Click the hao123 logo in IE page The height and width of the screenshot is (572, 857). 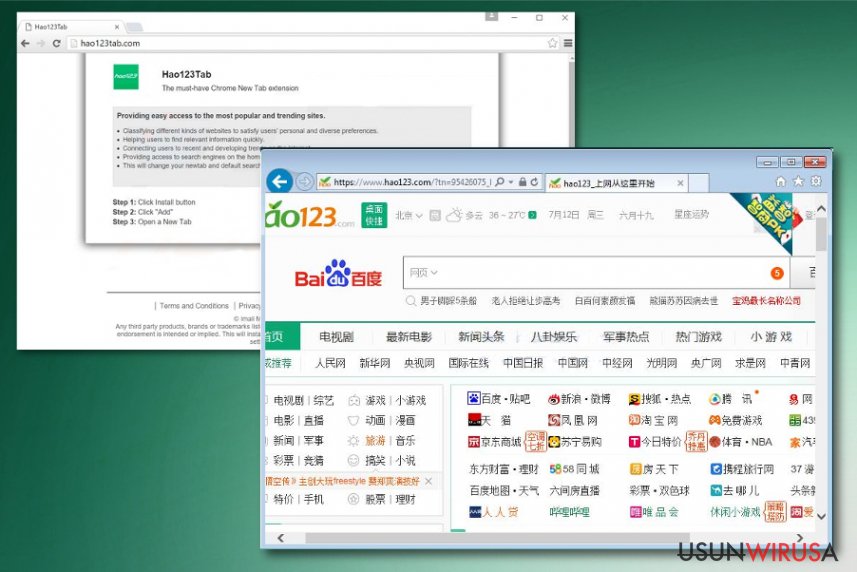coord(310,215)
